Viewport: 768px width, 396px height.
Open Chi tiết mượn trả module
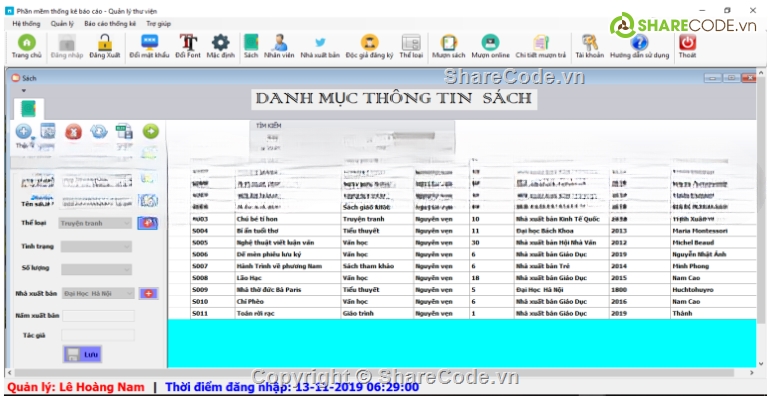(x=541, y=47)
